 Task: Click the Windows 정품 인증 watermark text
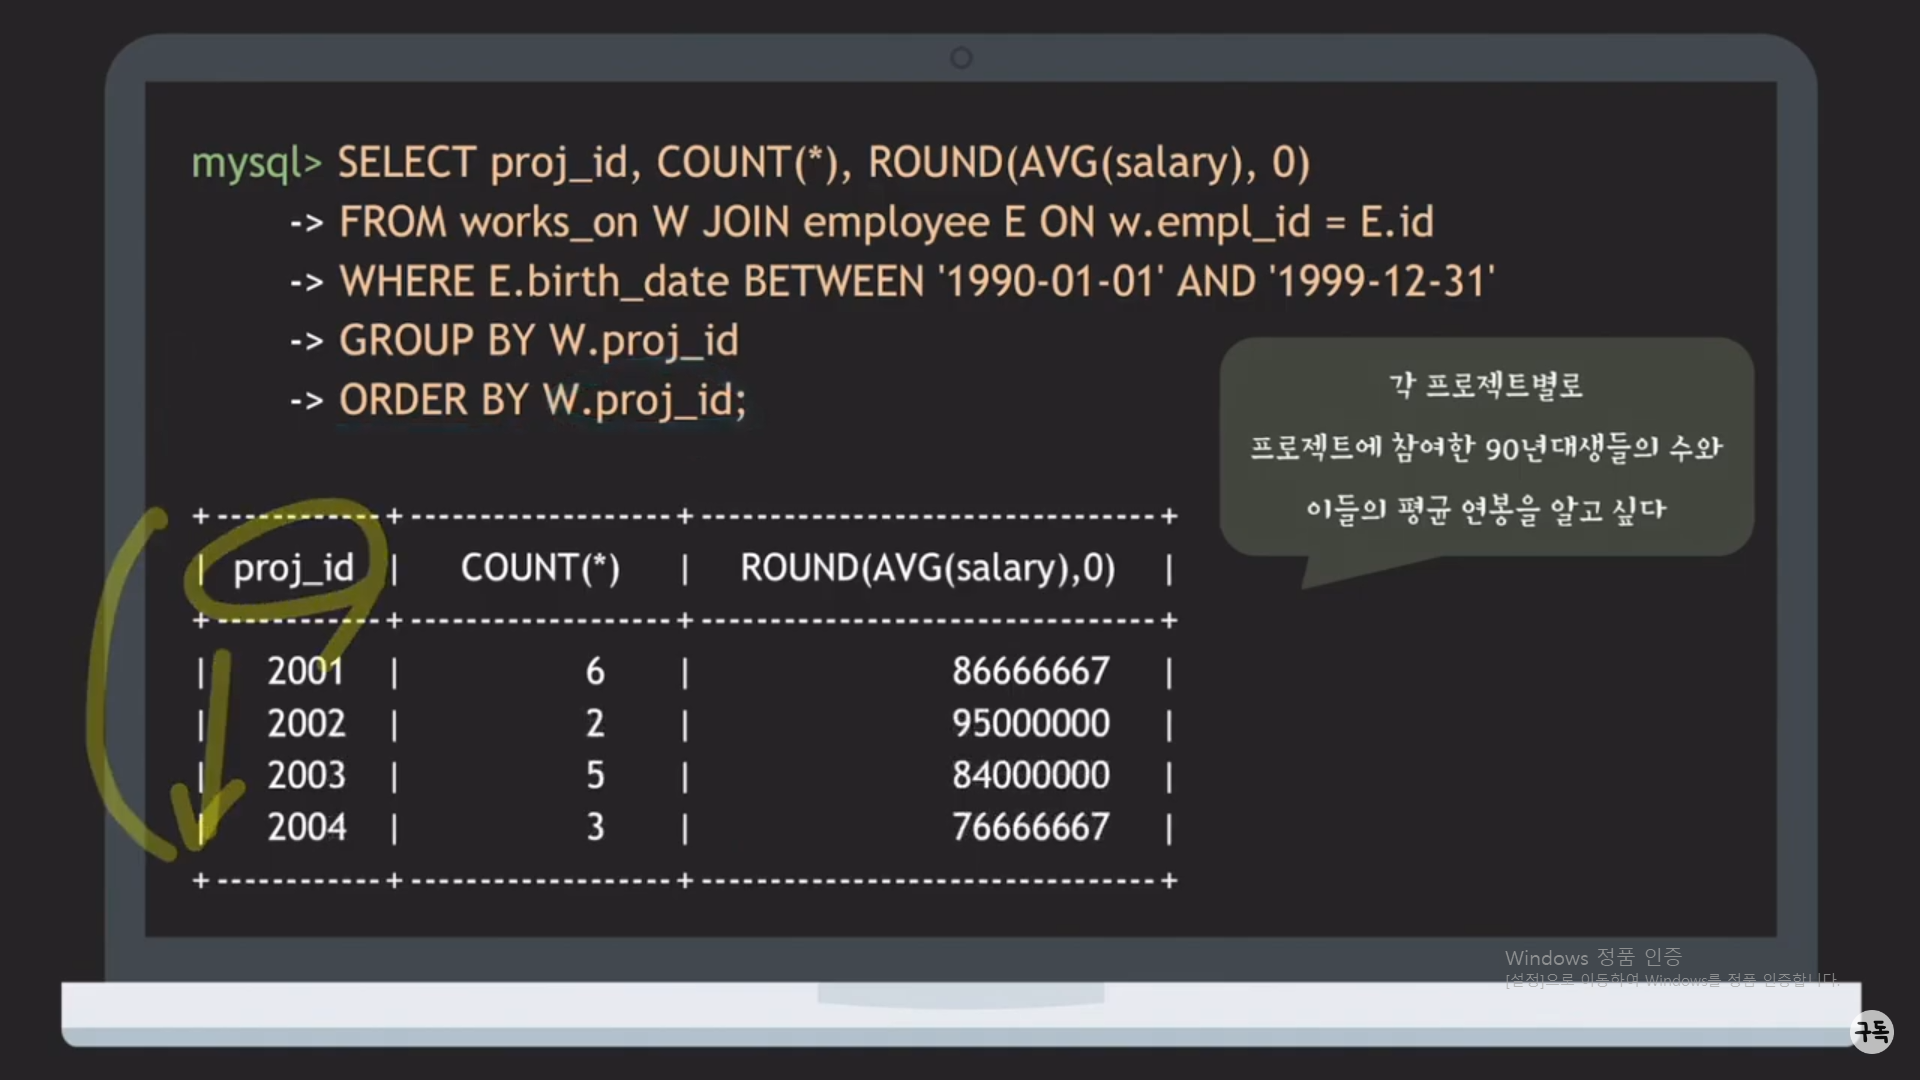(1593, 958)
